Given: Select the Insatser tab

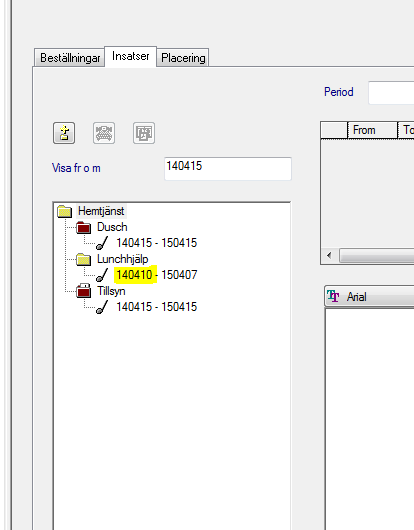Looking at the screenshot, I should [130, 56].
